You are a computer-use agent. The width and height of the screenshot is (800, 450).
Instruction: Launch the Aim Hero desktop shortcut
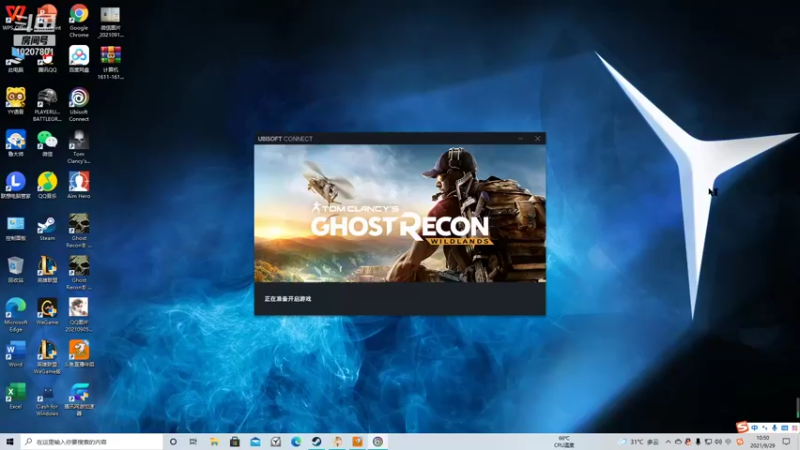coord(79,185)
